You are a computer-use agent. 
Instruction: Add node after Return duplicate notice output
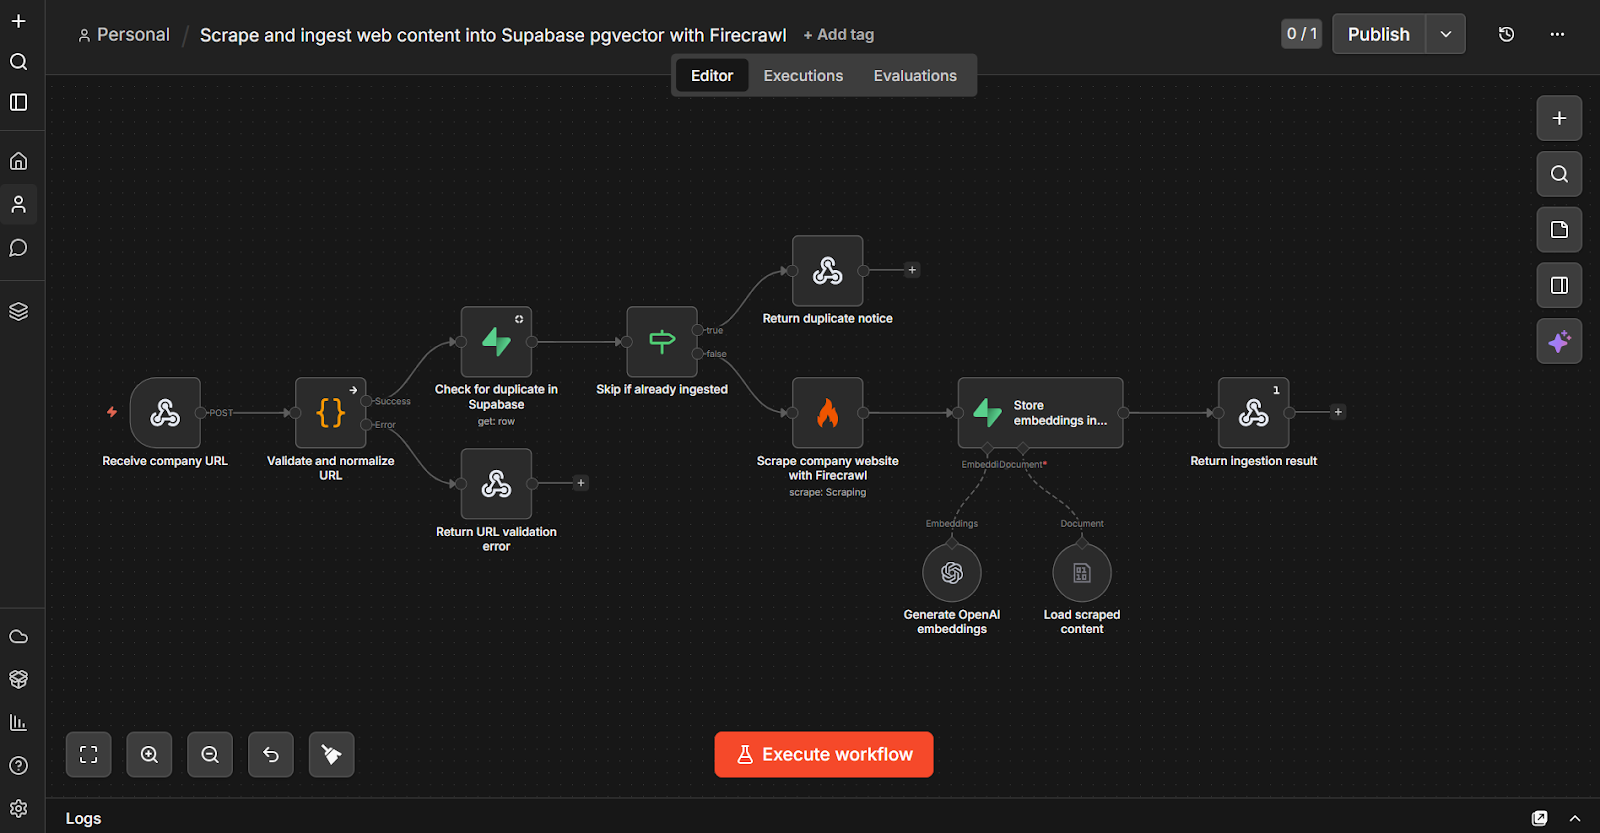(911, 270)
